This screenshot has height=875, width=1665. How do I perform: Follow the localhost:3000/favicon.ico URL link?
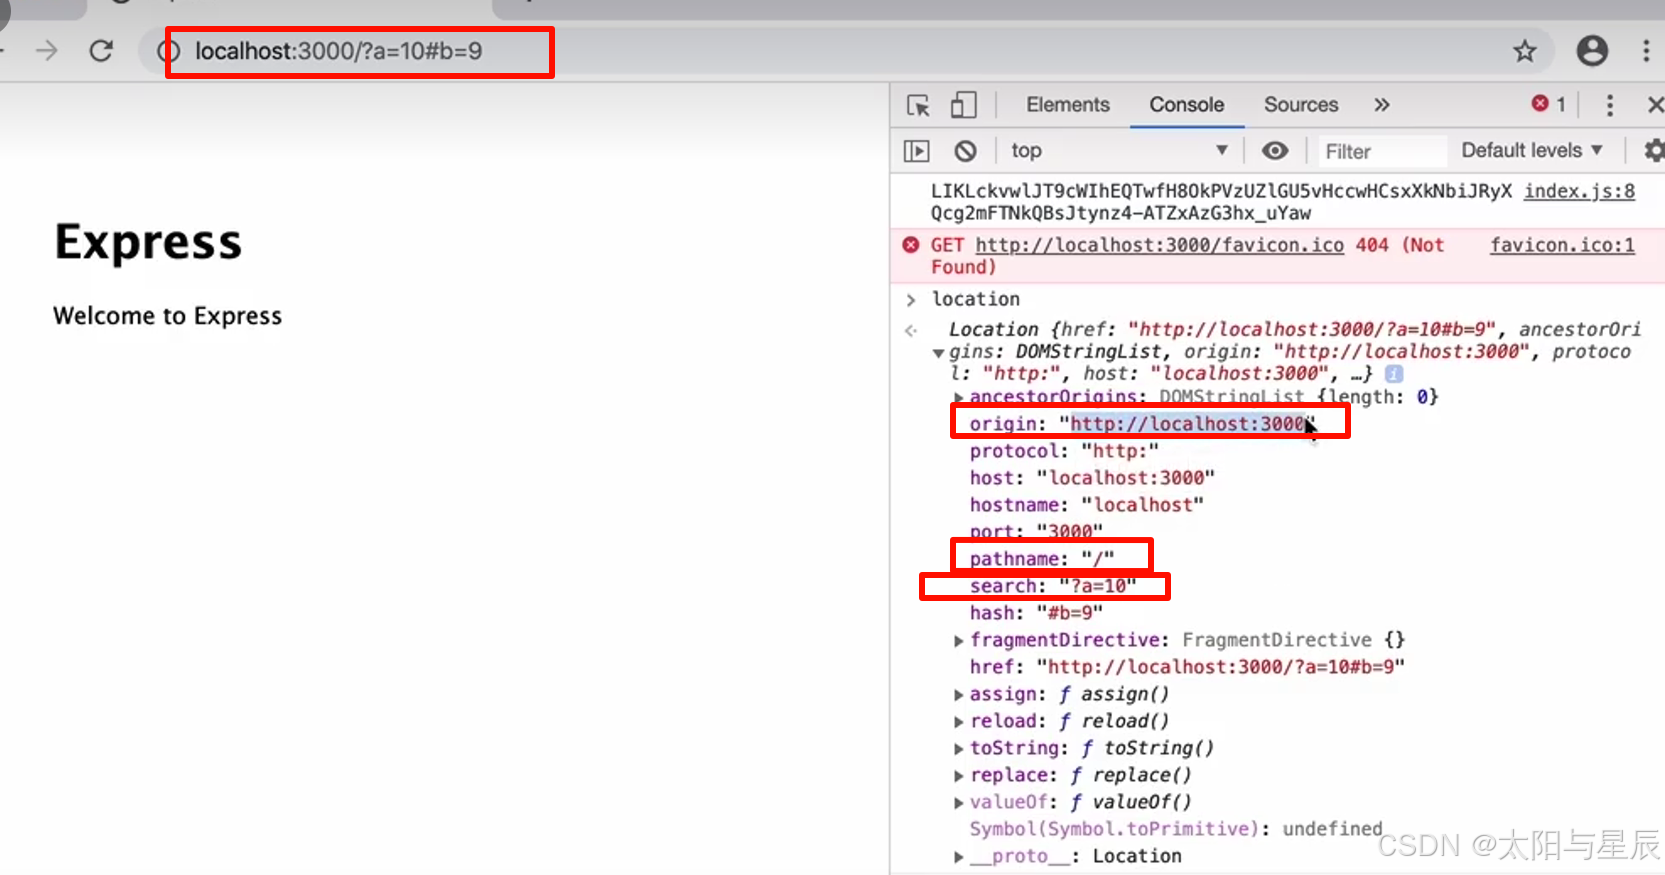(1159, 245)
